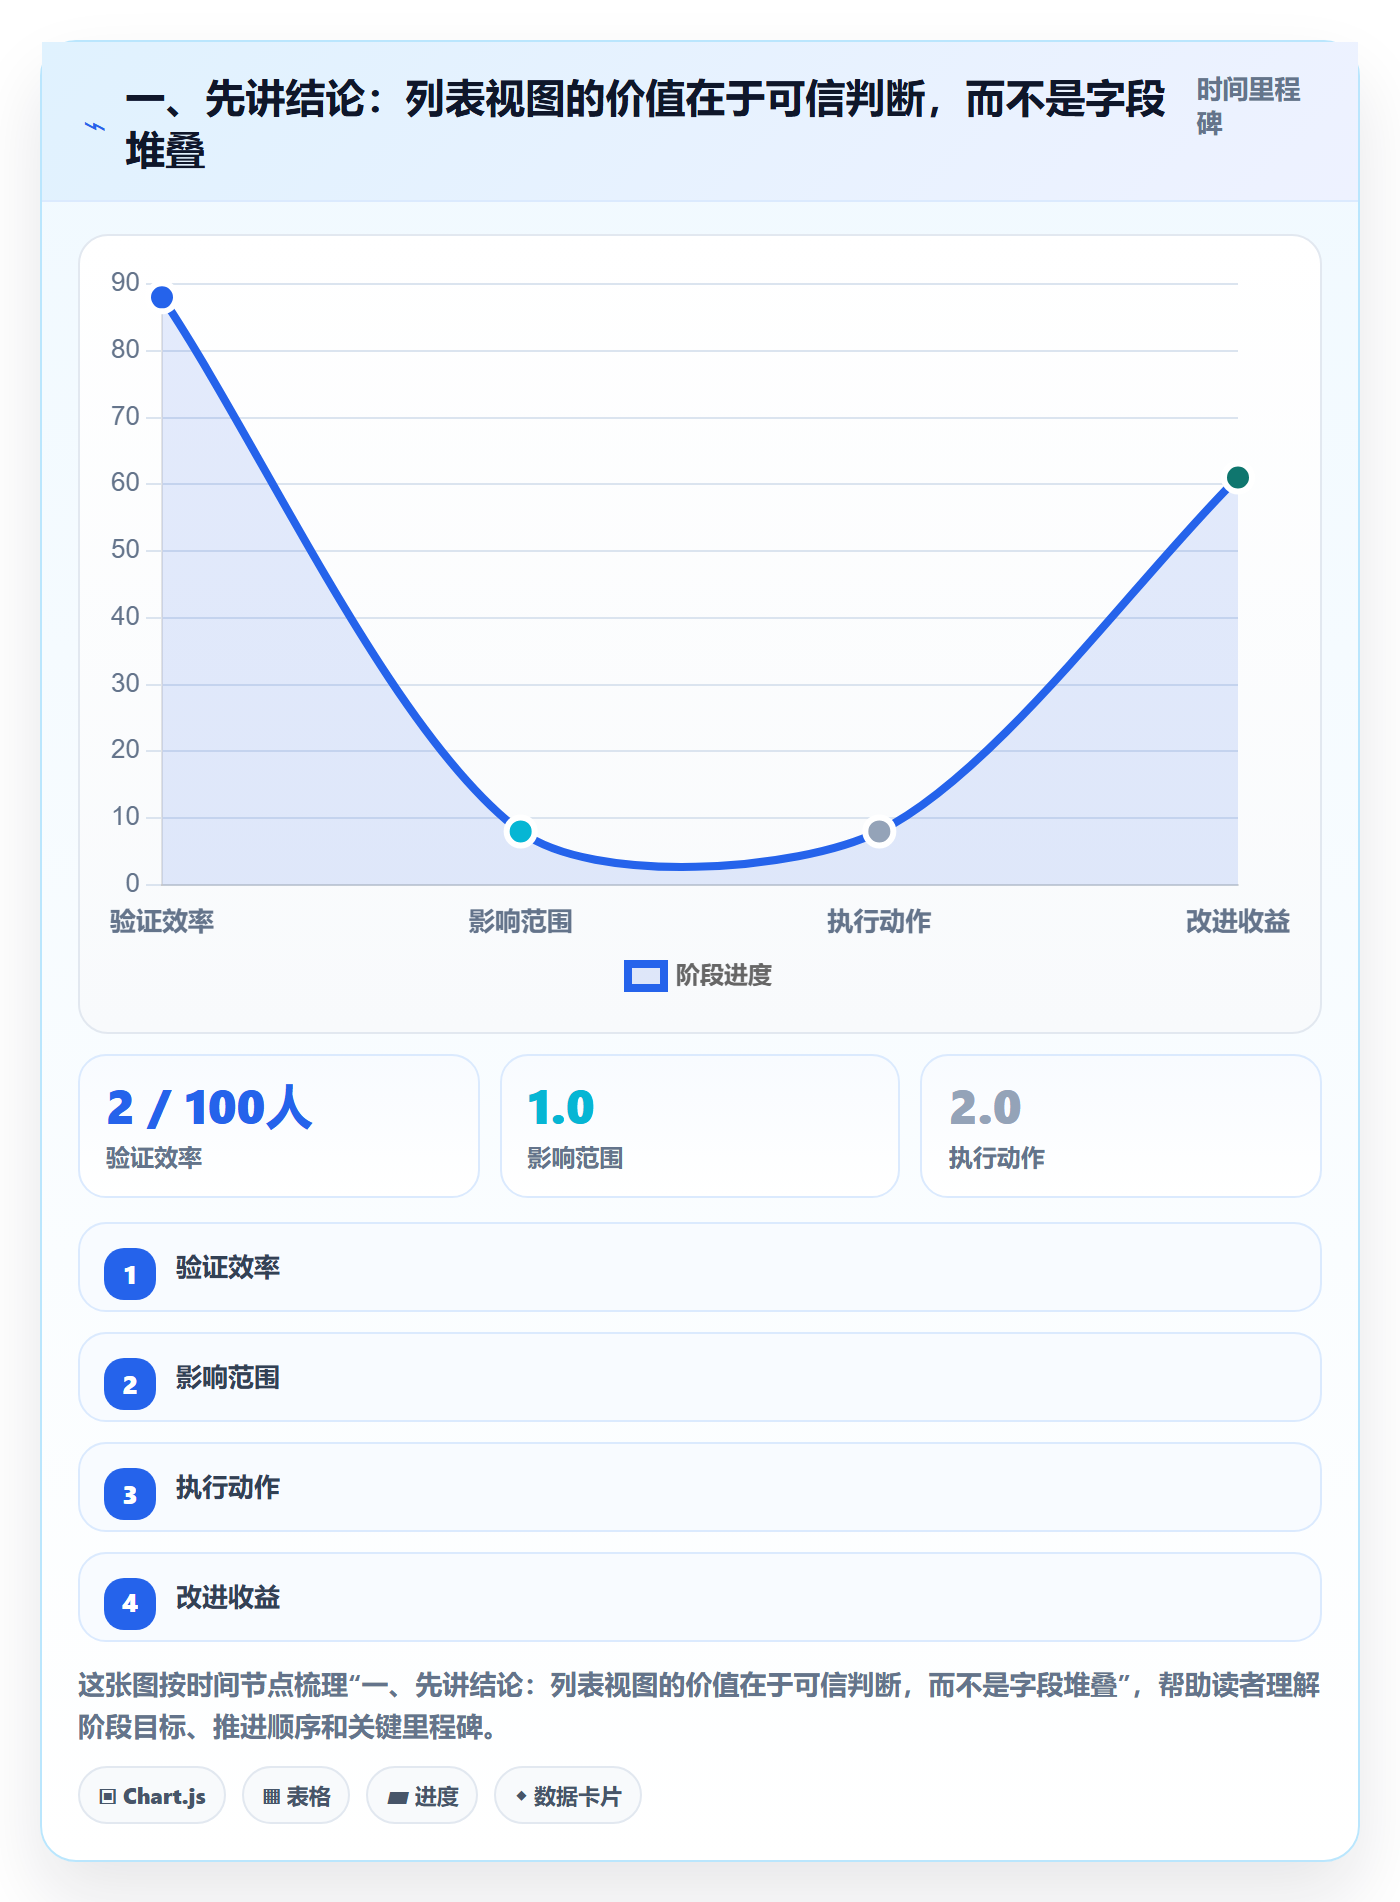Click the y-axis value 90
This screenshot has width=1400, height=1902.
pyautogui.click(x=125, y=283)
